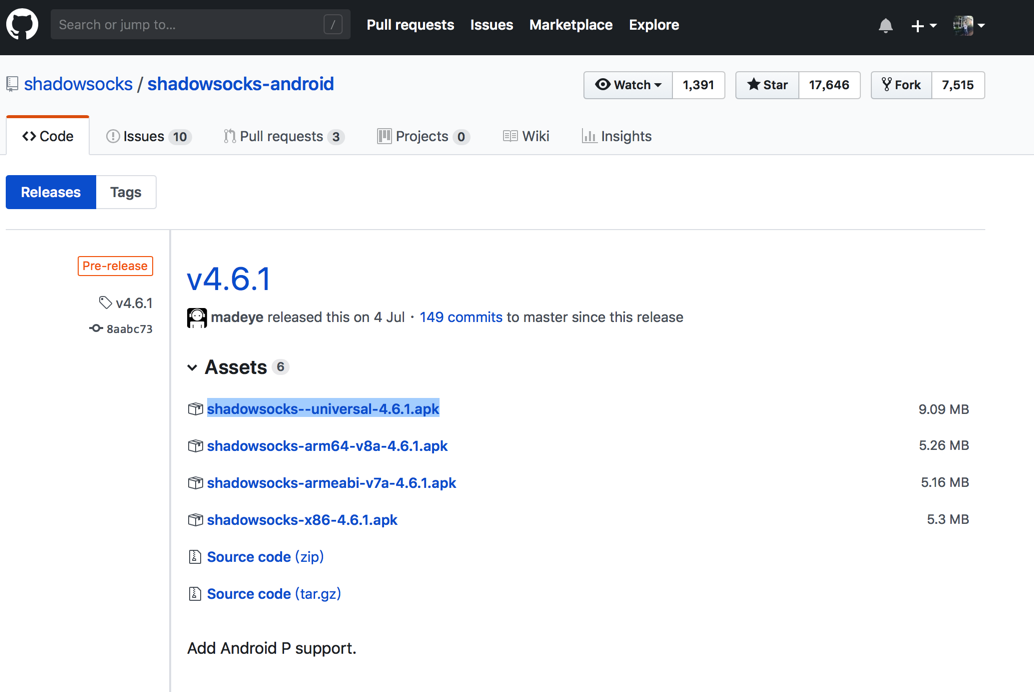
Task: Click the GitHub Octocat logo
Action: [22, 25]
